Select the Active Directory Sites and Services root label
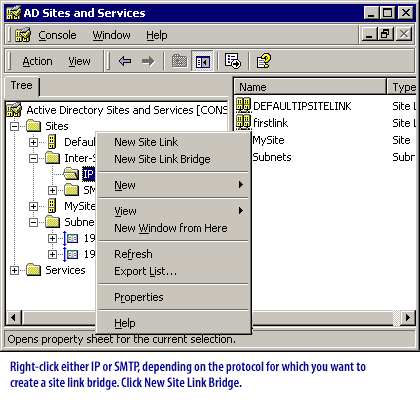 [127, 110]
